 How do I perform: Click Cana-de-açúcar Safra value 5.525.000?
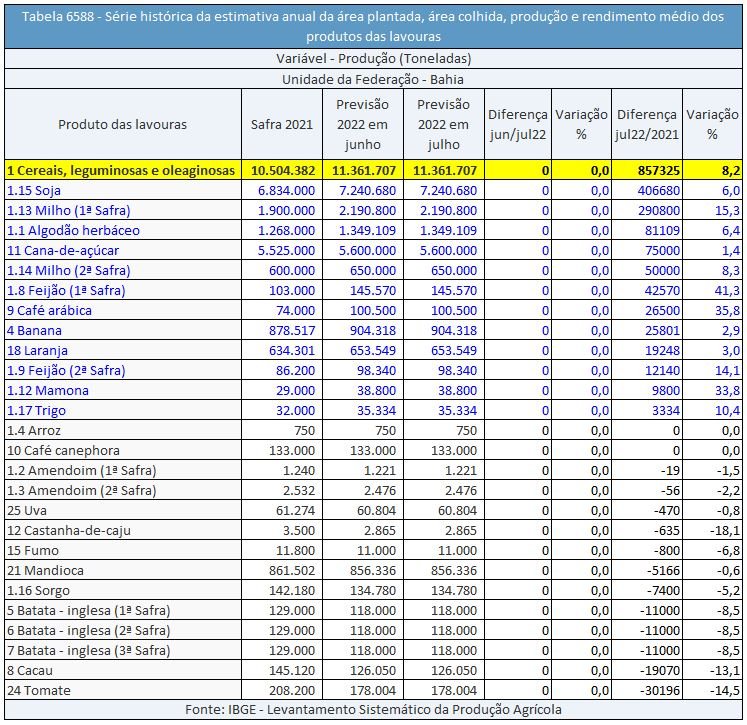(x=286, y=251)
